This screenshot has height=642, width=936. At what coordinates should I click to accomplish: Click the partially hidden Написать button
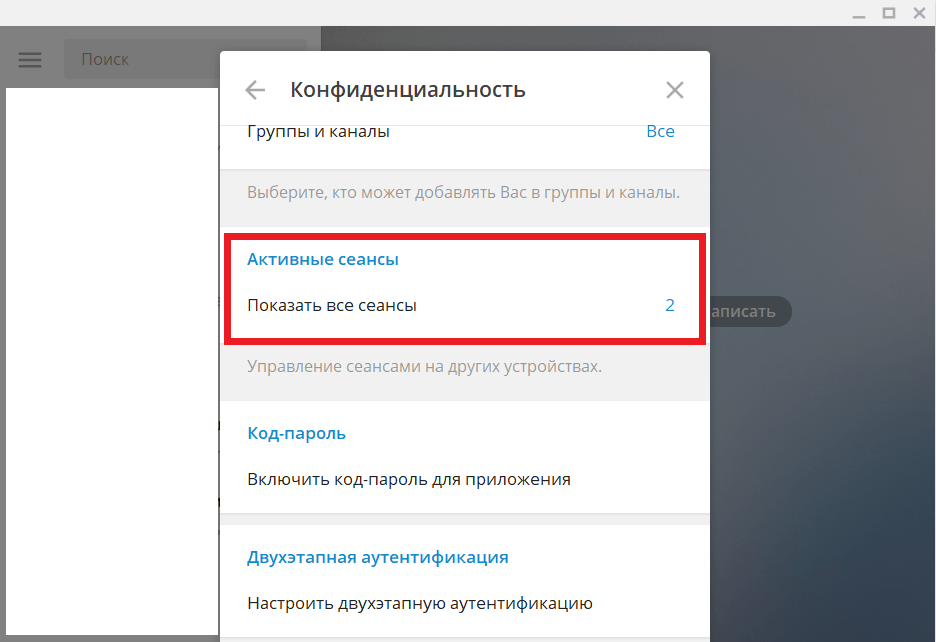click(750, 311)
